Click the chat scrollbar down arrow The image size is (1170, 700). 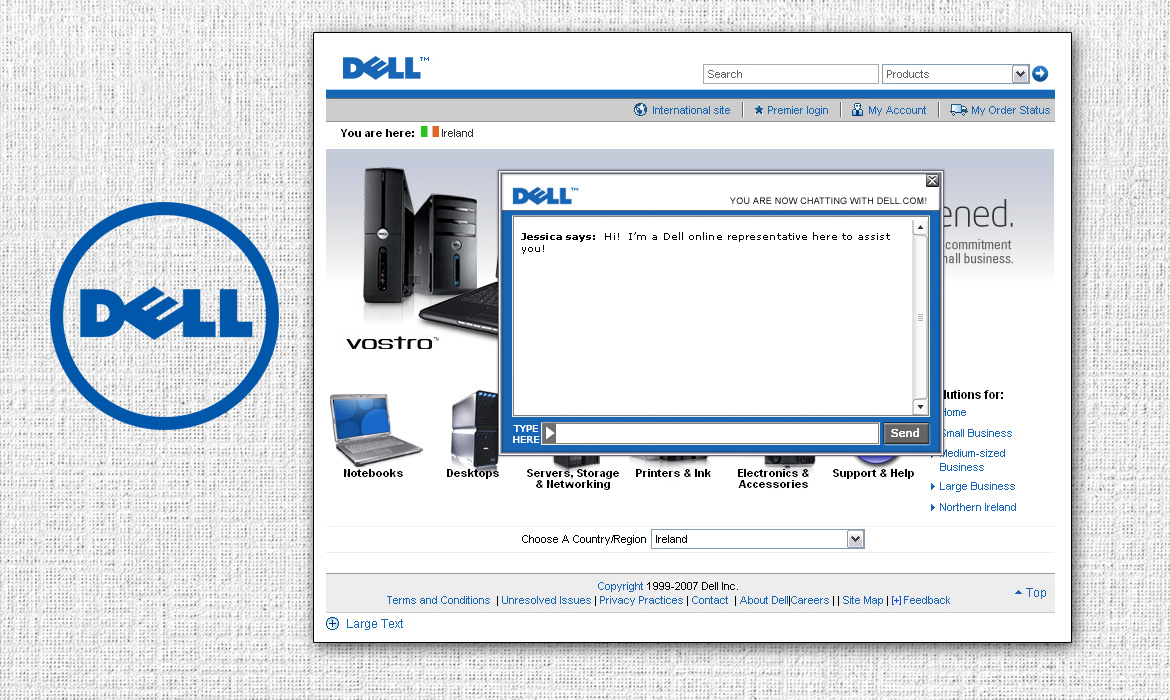pos(920,407)
